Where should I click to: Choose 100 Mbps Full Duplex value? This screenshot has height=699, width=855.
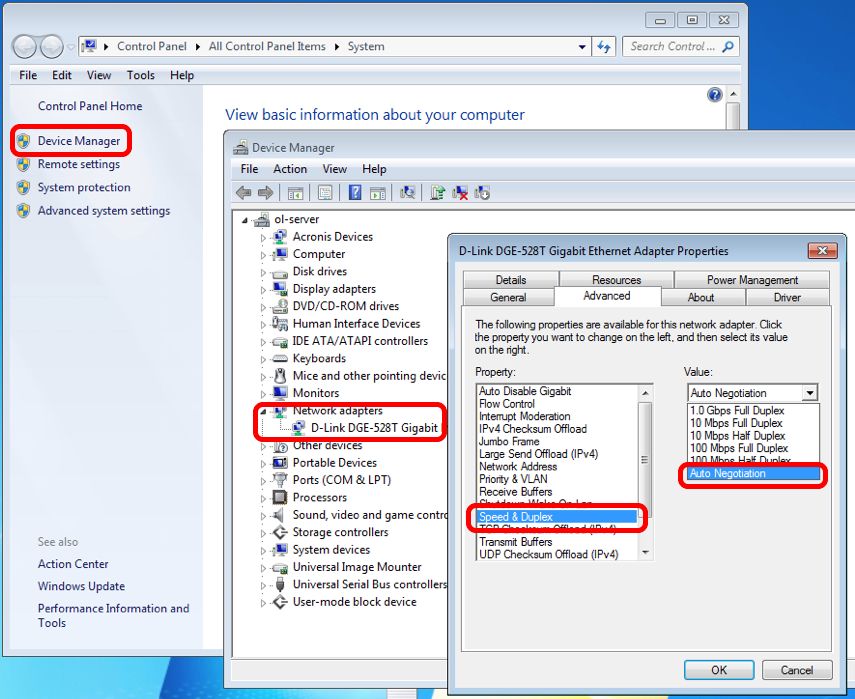(753, 448)
